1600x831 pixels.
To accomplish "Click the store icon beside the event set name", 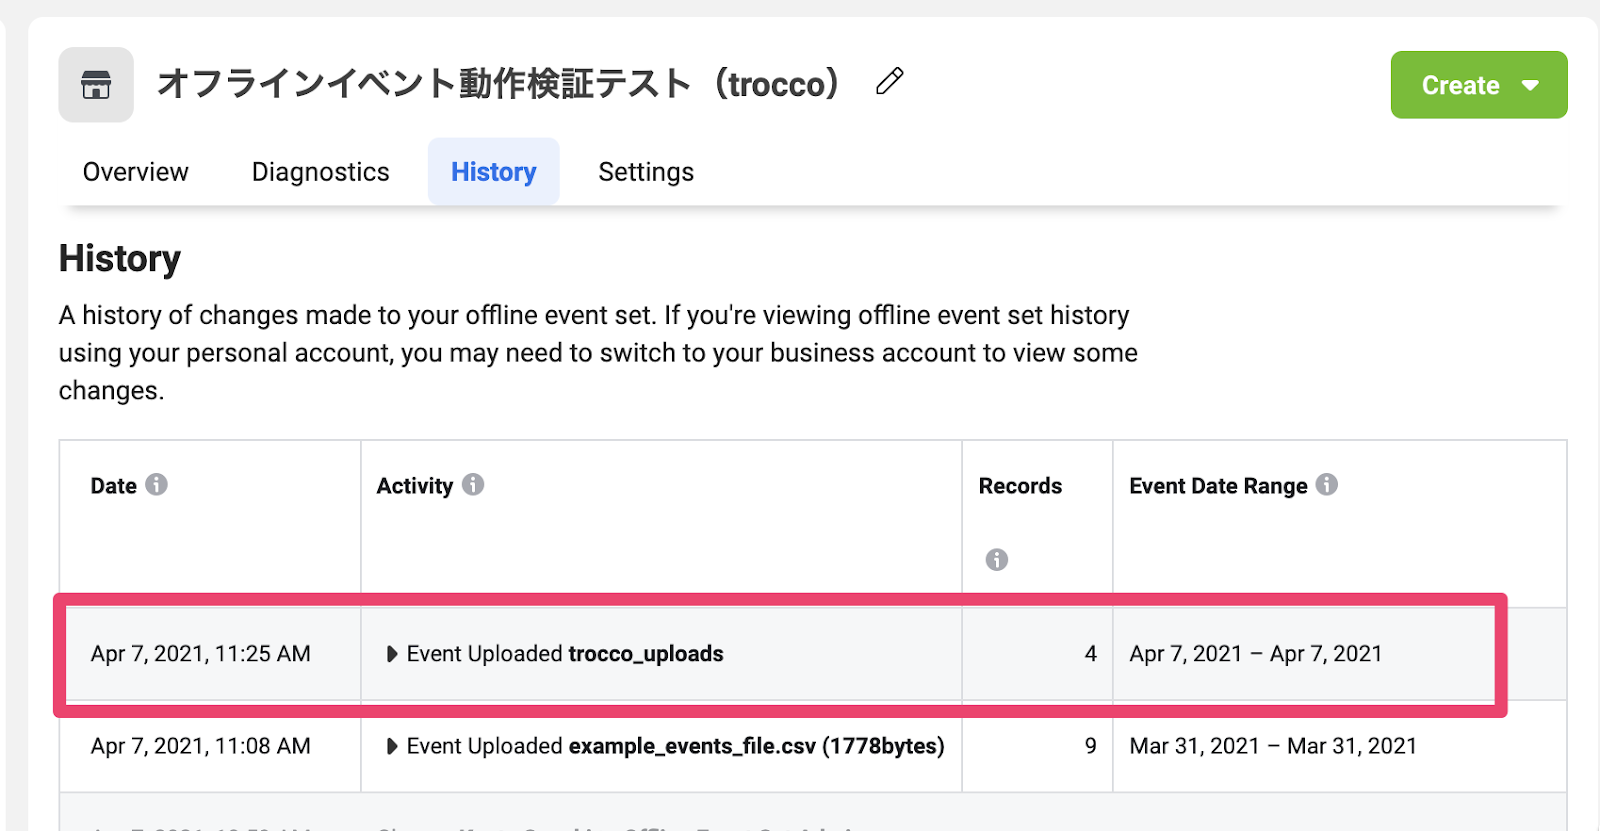I will tap(96, 85).
